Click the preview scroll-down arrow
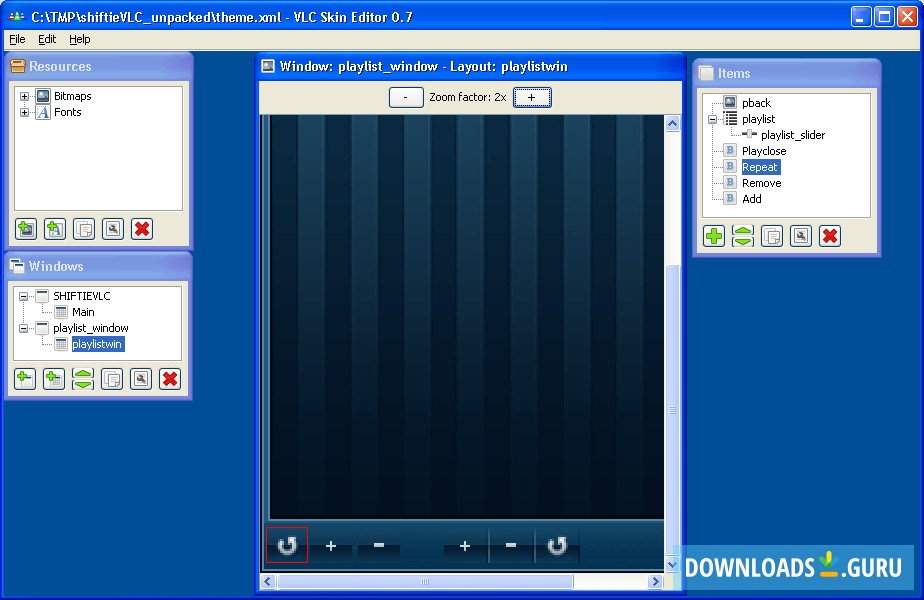 (x=672, y=565)
